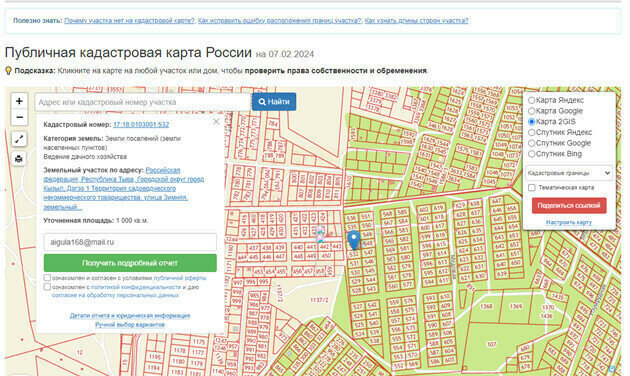630x376 pixels.
Task: Open the Настроить карту link
Action: click(569, 222)
